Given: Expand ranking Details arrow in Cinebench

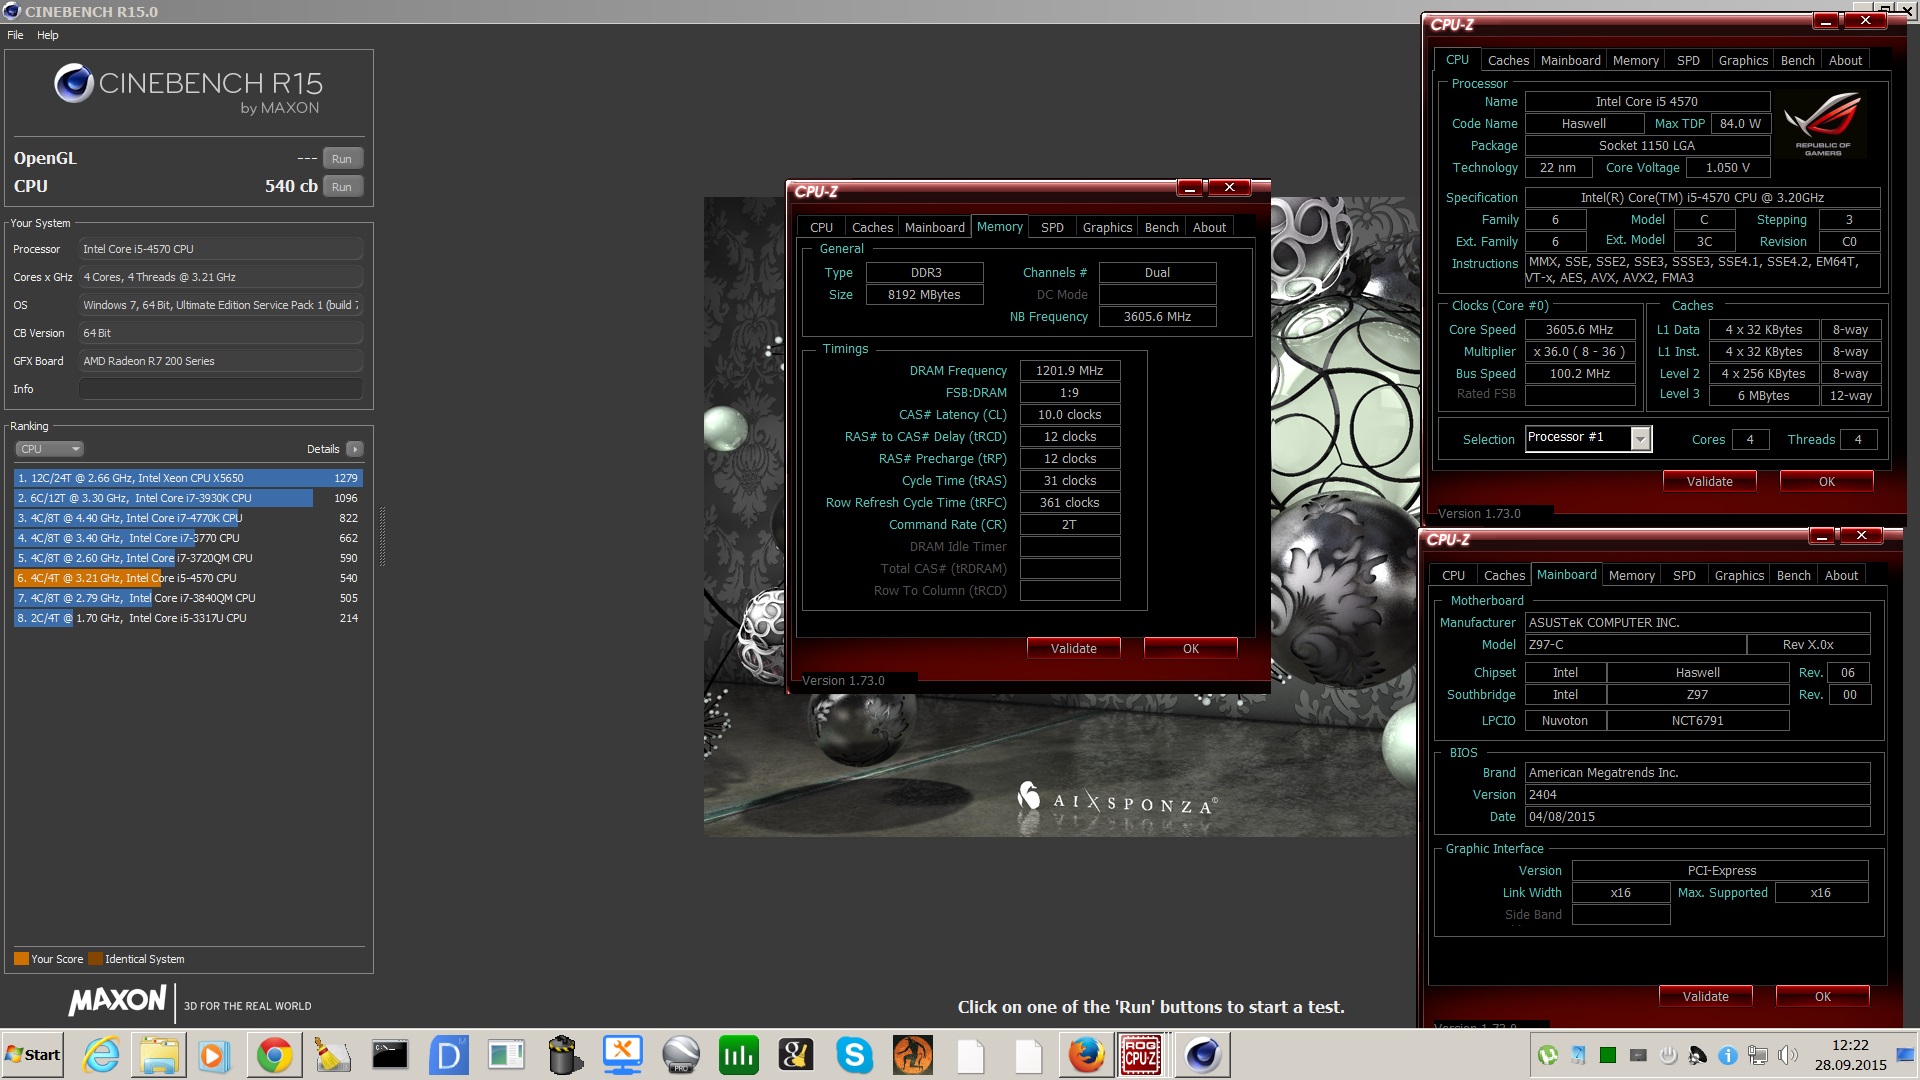Looking at the screenshot, I should (x=355, y=449).
